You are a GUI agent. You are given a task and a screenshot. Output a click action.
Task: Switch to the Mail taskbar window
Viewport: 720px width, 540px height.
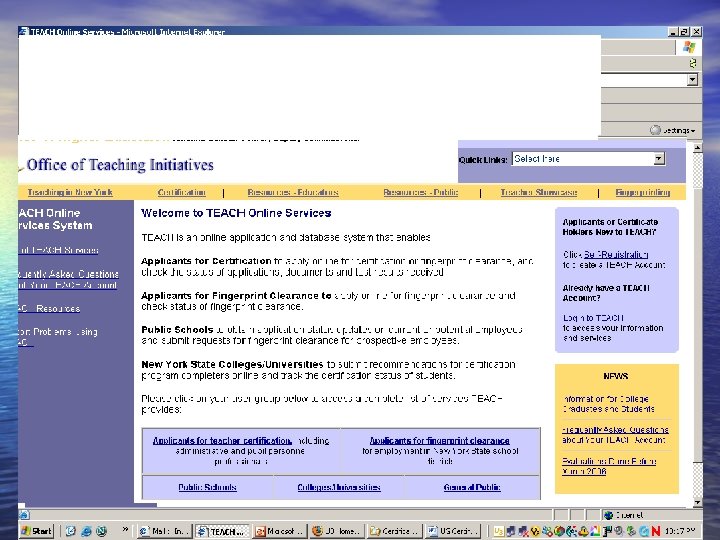click(164, 531)
